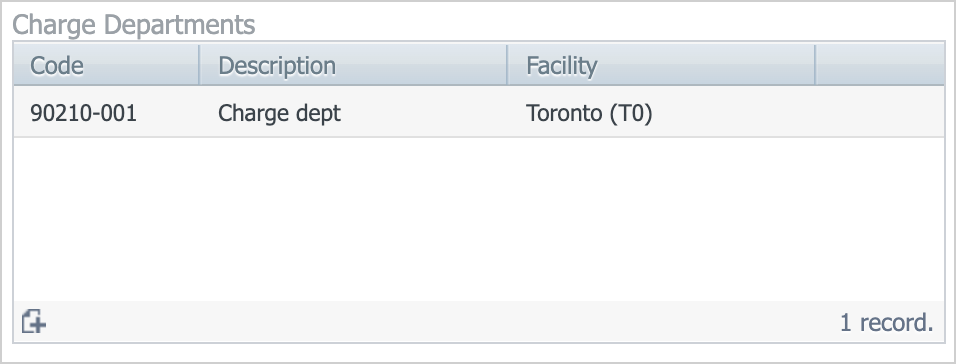Click the "Description" header label text
Viewport: 956px width, 364px height.
click(x=277, y=65)
